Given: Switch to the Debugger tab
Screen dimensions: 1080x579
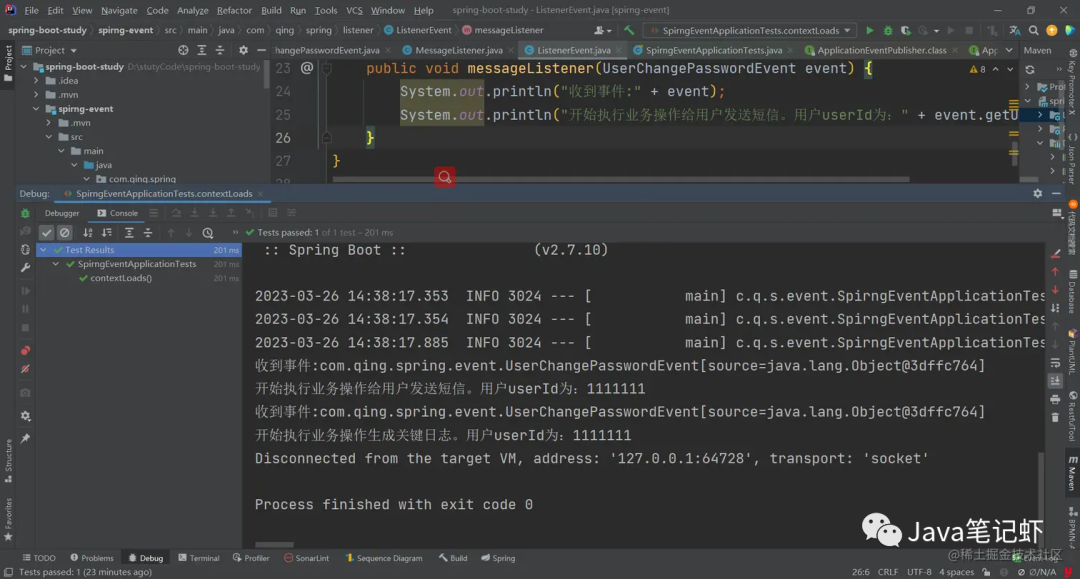Looking at the screenshot, I should coord(62,213).
